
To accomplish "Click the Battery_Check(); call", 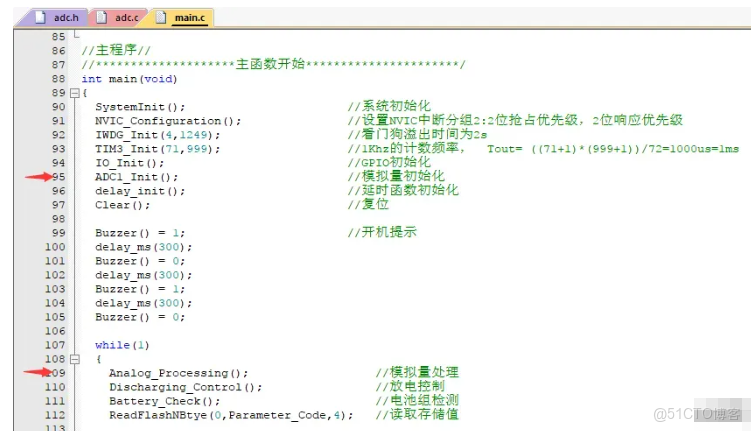I will (165, 401).
